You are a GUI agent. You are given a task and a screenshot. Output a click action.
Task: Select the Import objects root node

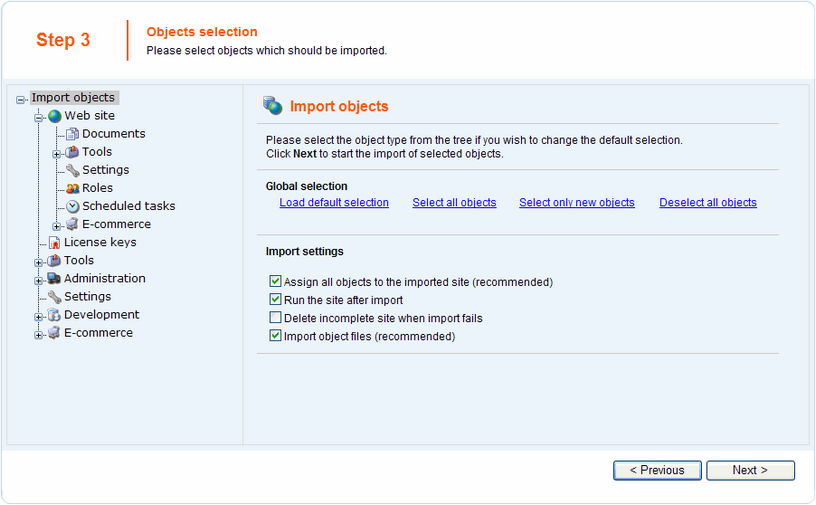click(x=73, y=98)
